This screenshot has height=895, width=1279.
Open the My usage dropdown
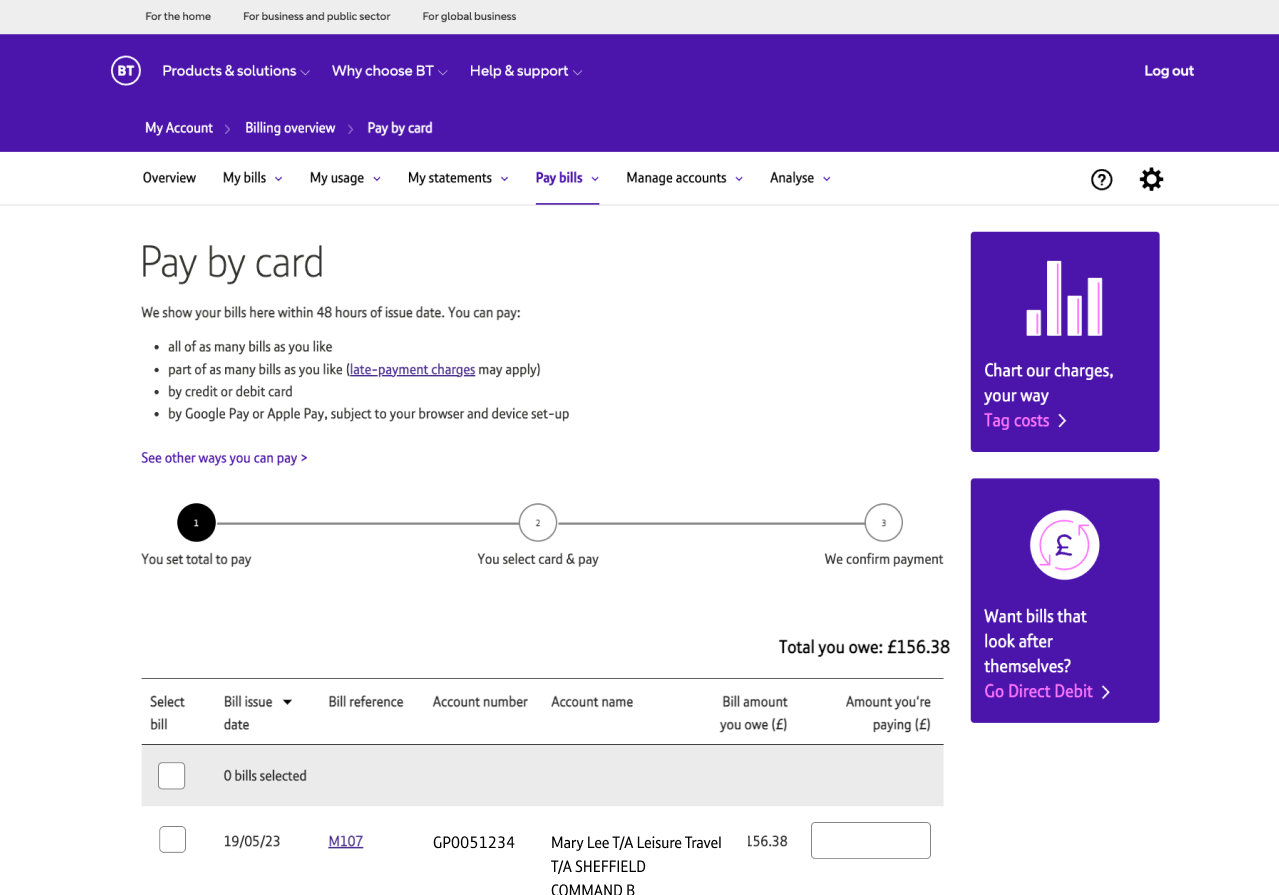tap(346, 178)
